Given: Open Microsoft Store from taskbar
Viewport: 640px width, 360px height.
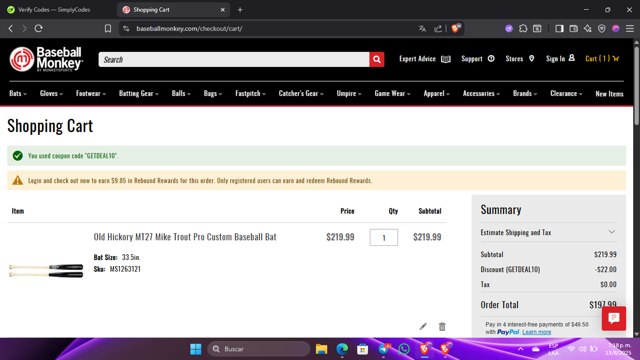Looking at the screenshot, I should point(362,349).
